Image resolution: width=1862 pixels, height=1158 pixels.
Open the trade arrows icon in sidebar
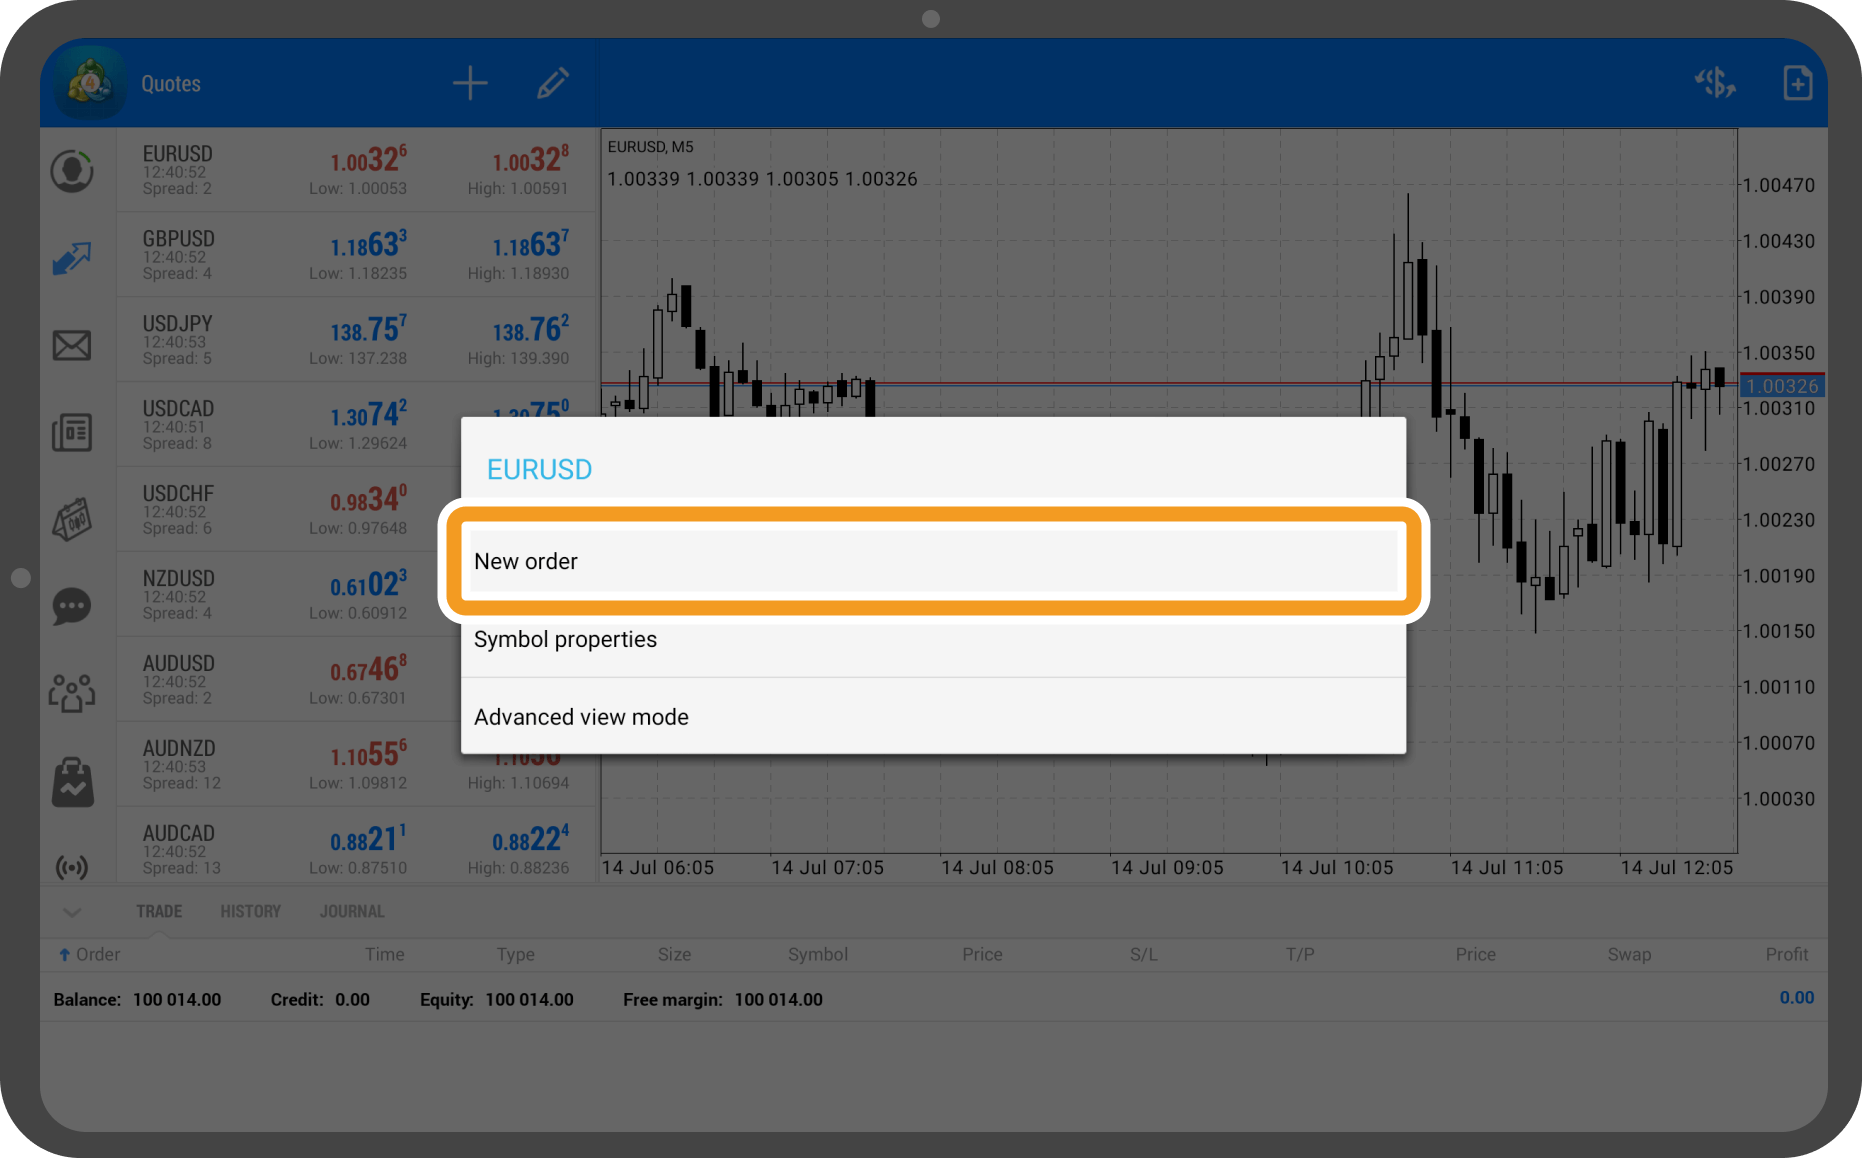[72, 259]
